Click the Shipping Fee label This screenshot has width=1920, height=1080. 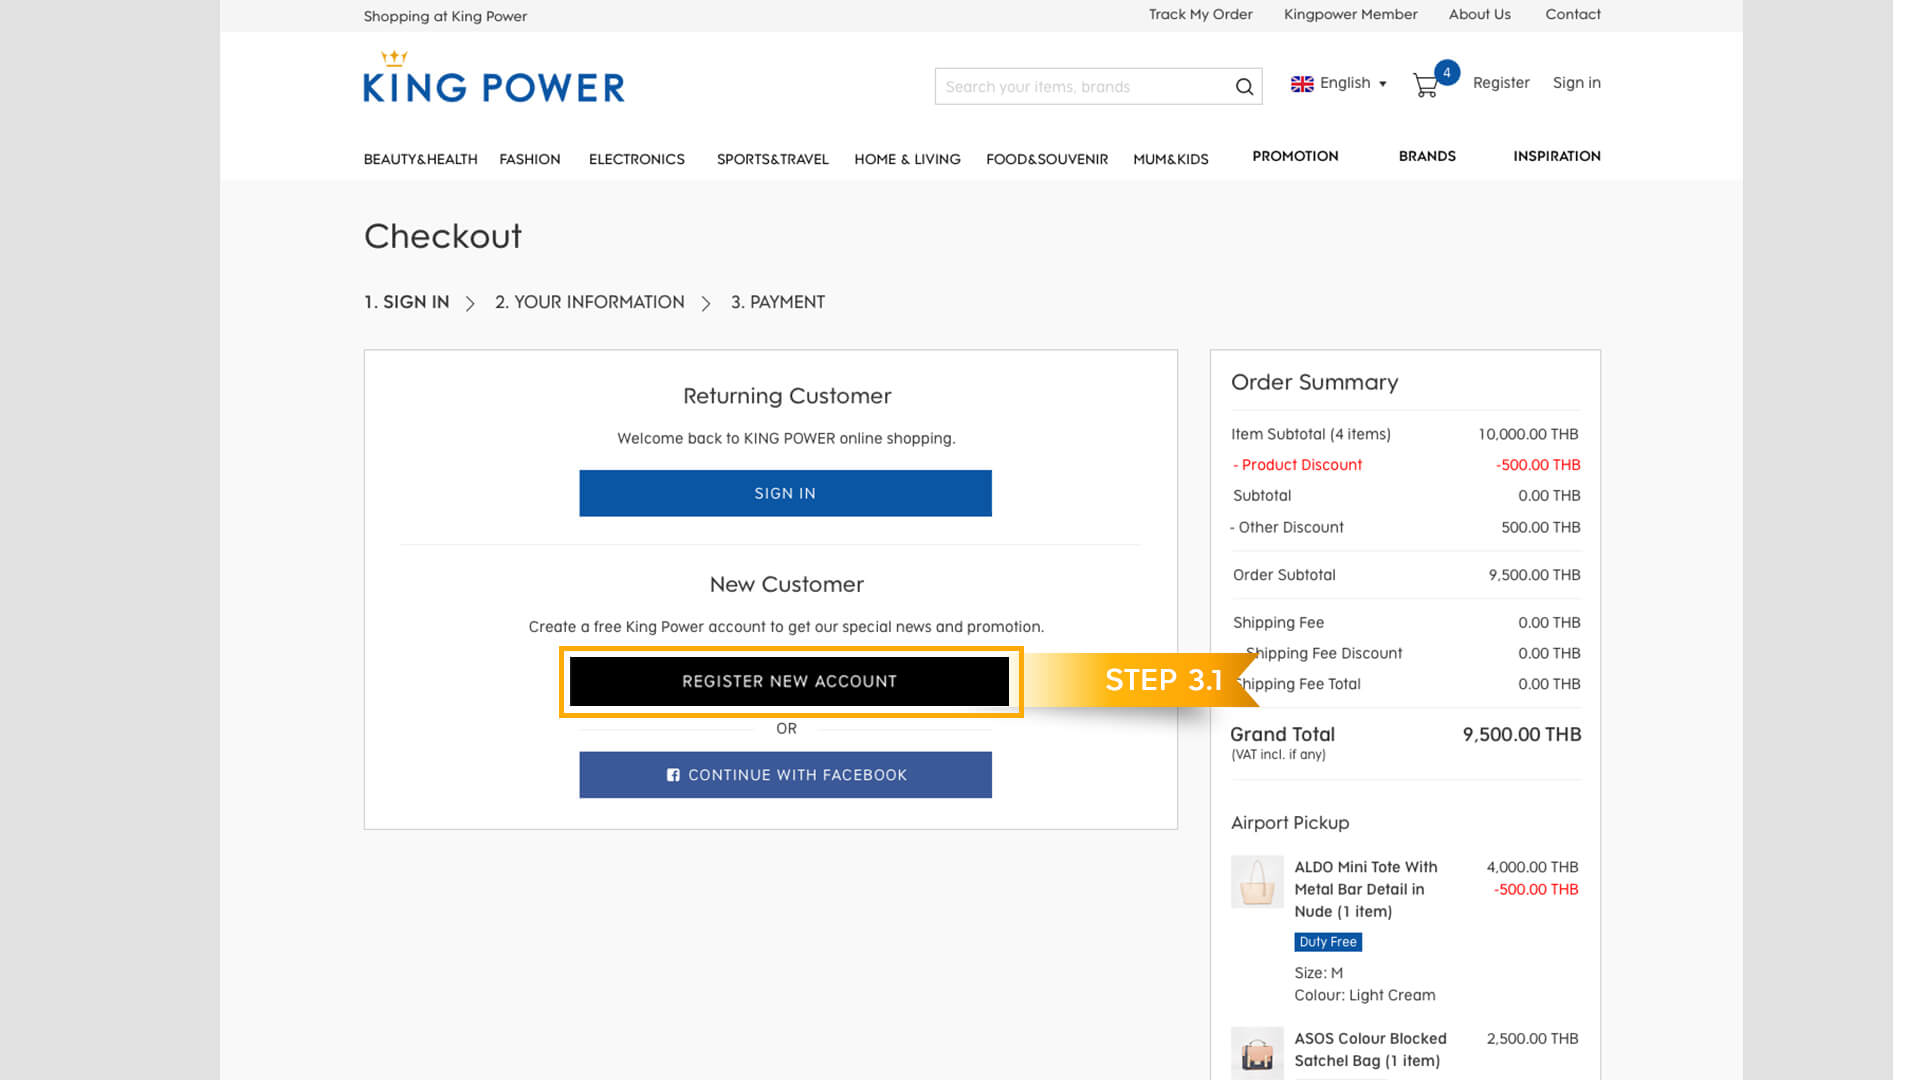point(1278,623)
